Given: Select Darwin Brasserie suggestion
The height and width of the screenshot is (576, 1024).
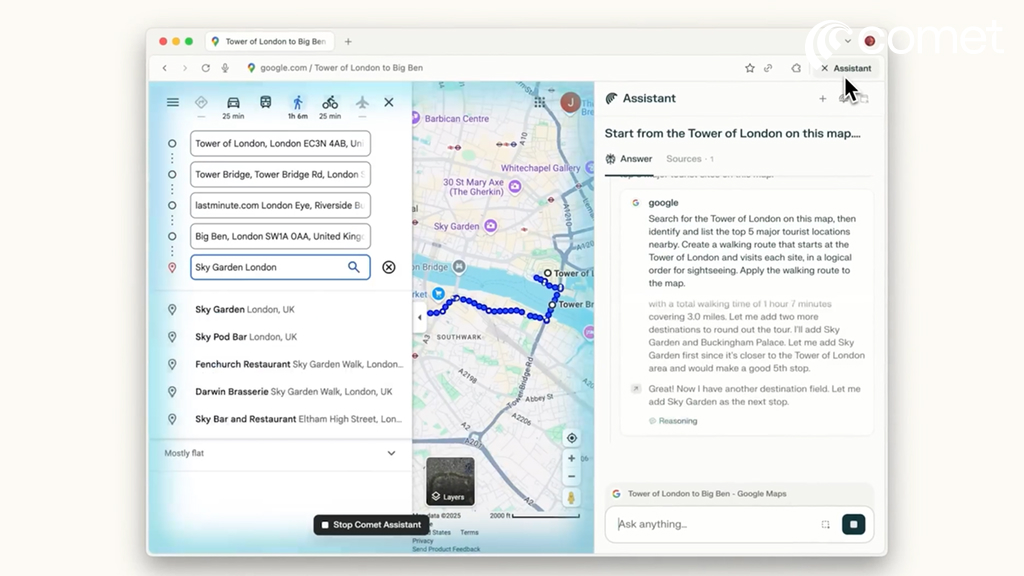Looking at the screenshot, I should (x=281, y=392).
